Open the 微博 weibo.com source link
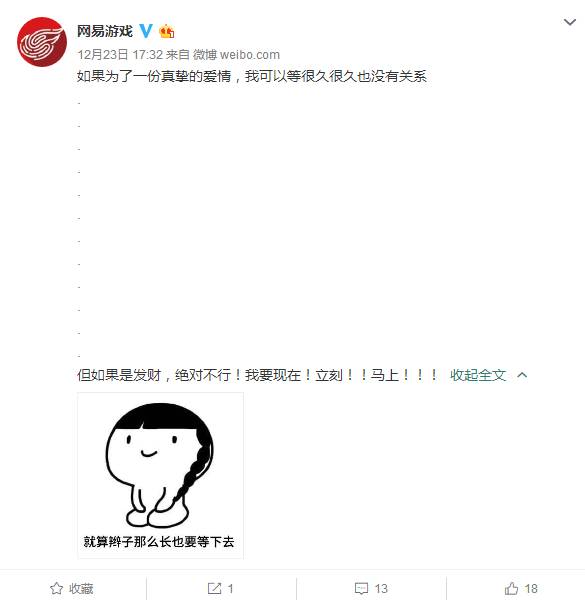 (236, 55)
